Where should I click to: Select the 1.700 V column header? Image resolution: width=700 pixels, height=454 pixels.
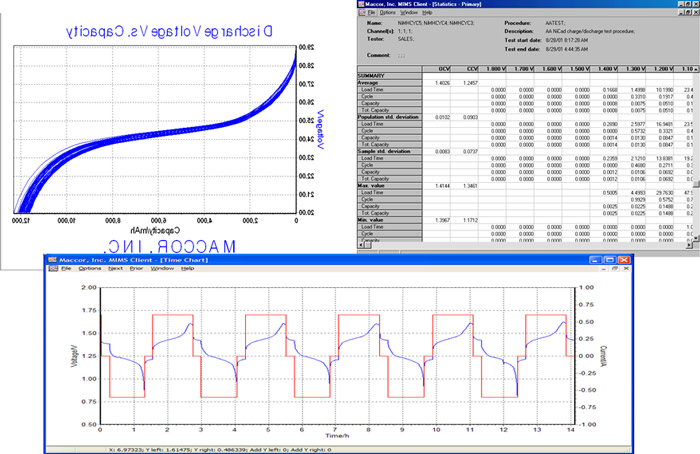point(521,69)
